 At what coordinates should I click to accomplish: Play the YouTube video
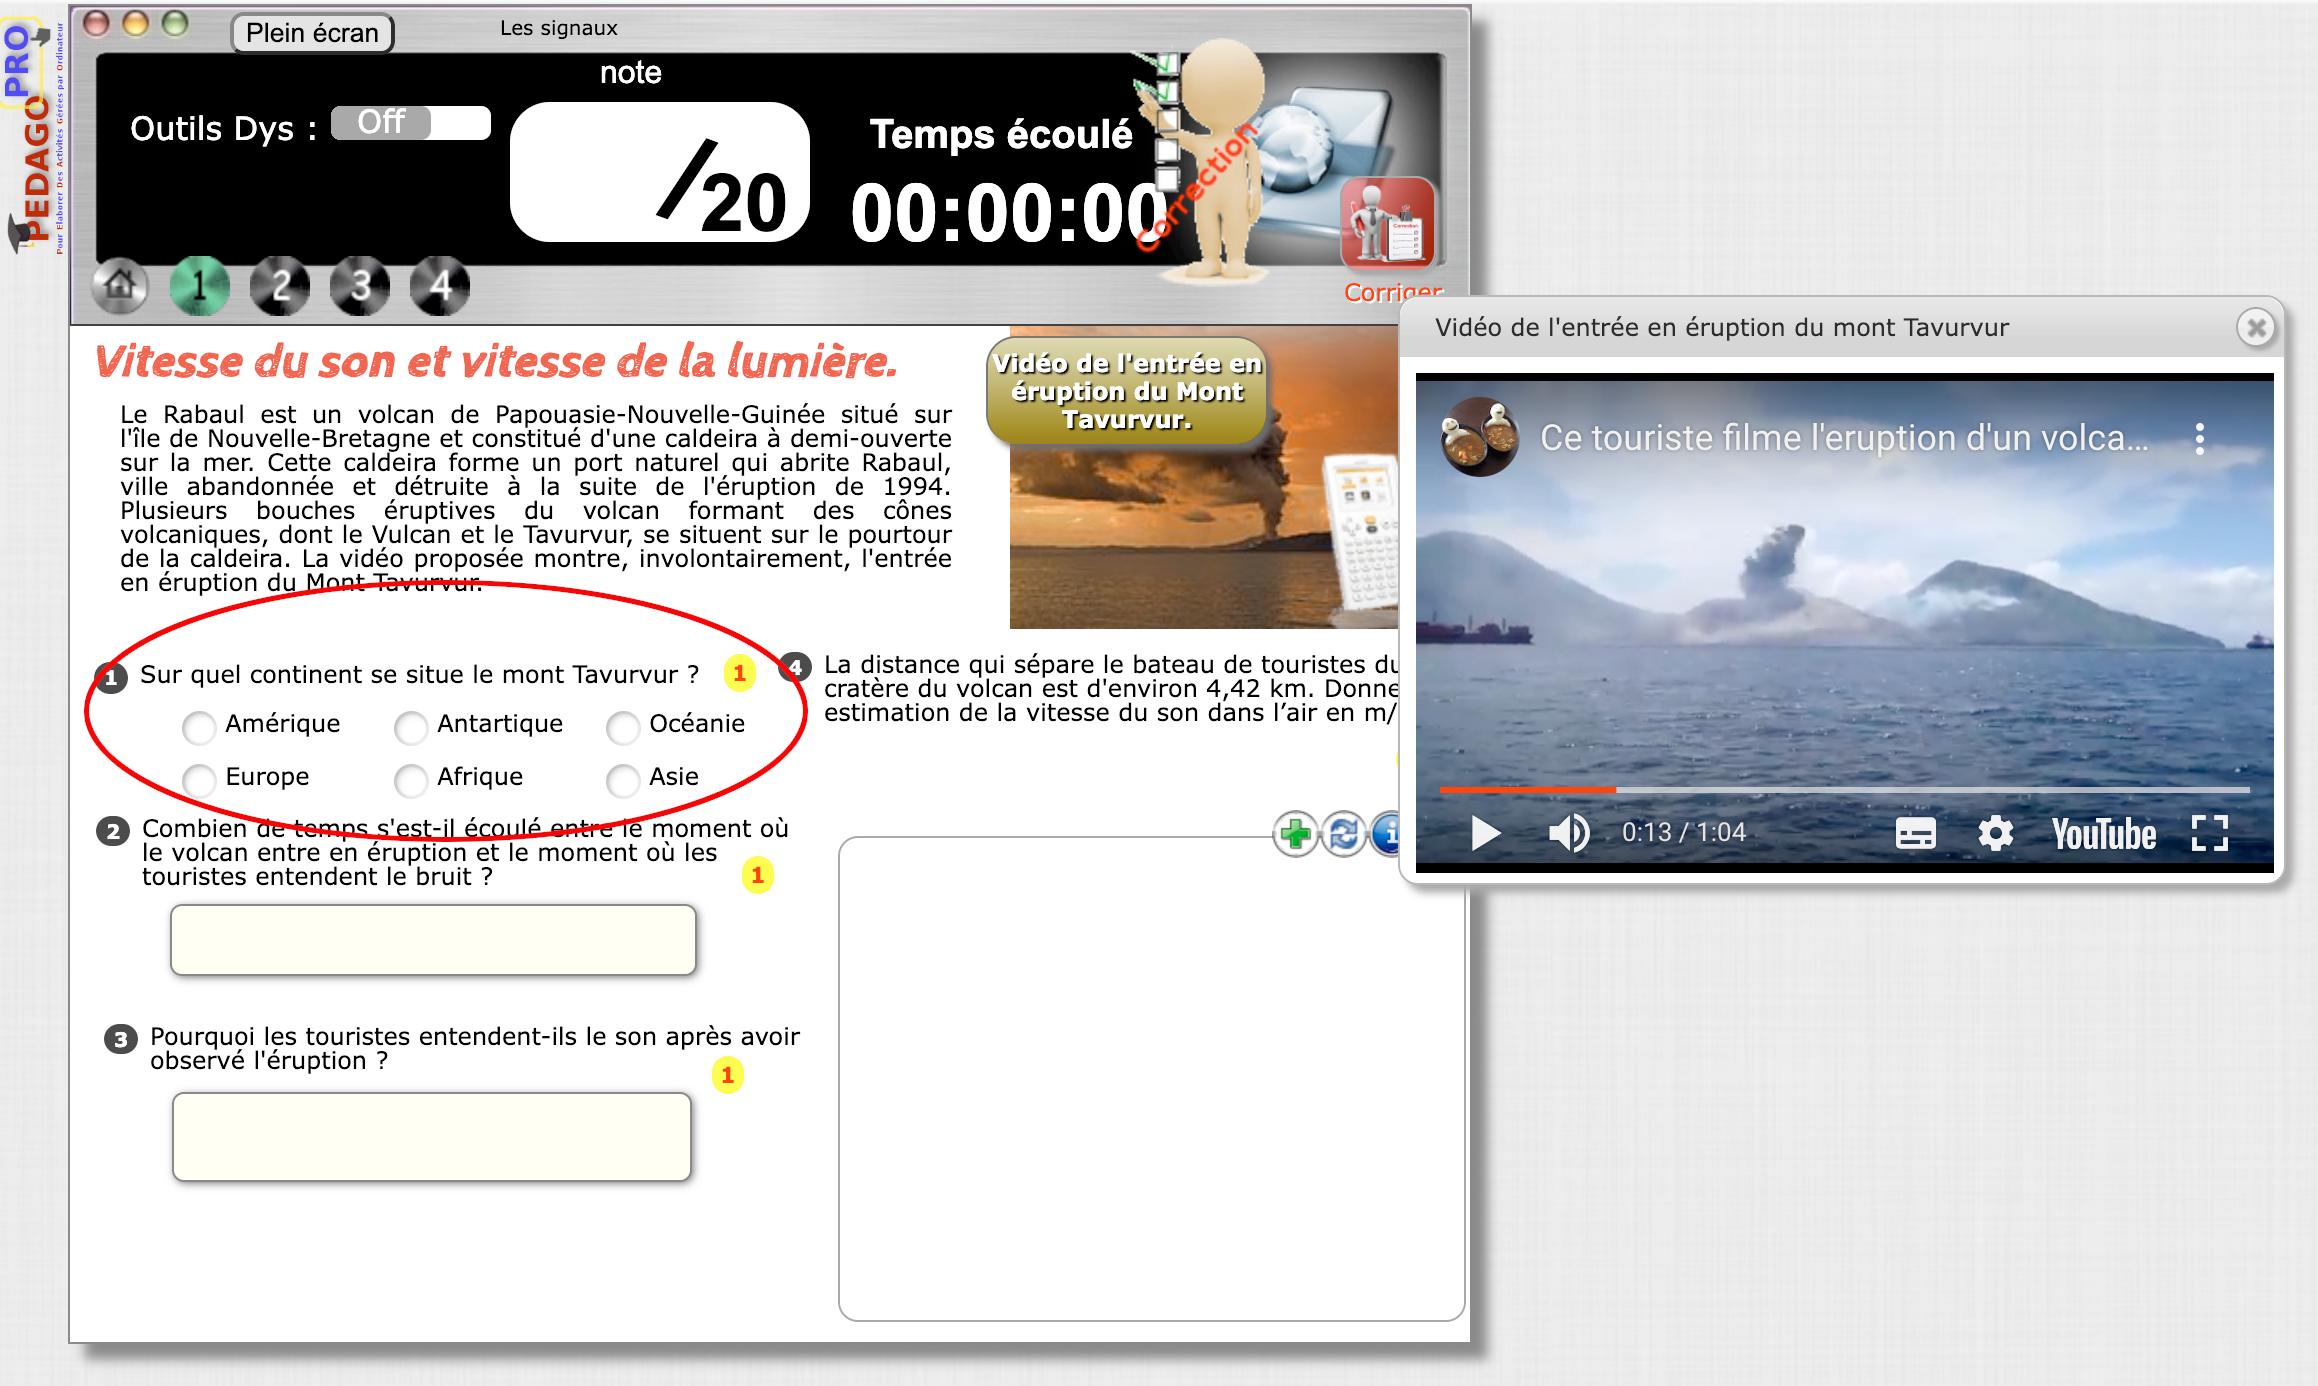[1485, 833]
